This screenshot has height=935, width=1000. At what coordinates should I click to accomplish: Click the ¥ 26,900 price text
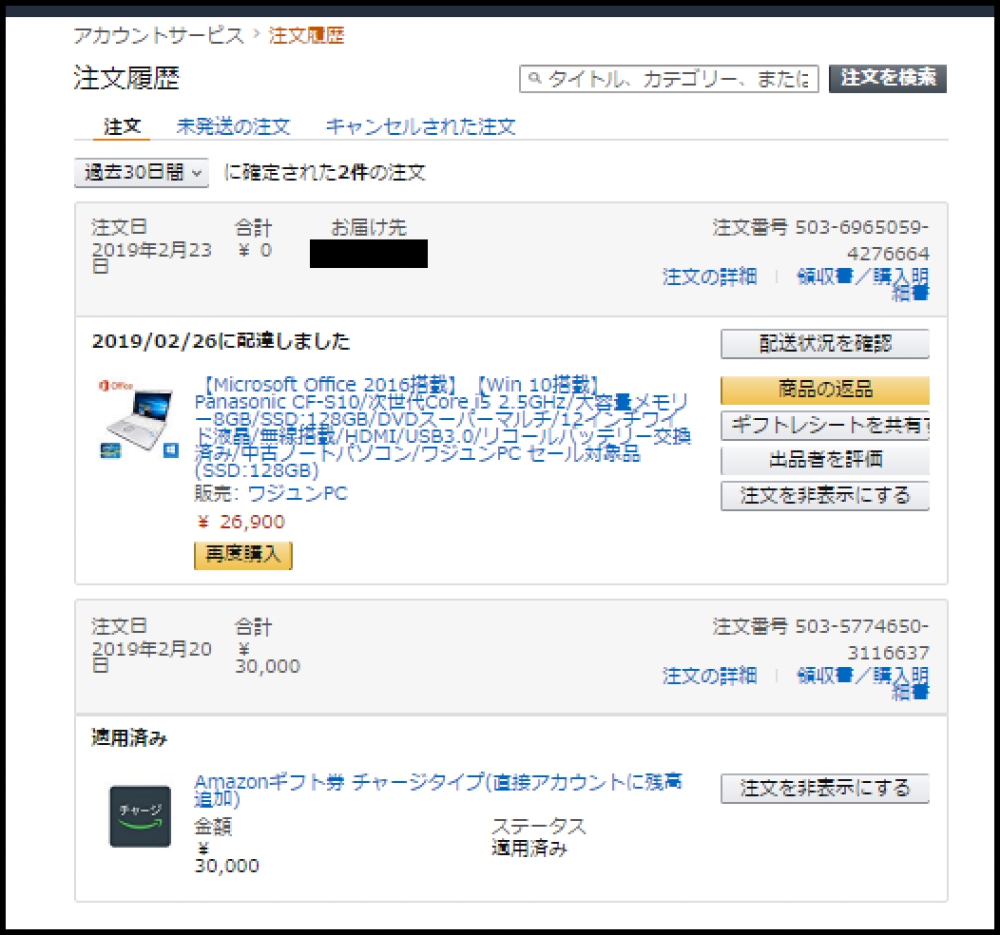[240, 522]
